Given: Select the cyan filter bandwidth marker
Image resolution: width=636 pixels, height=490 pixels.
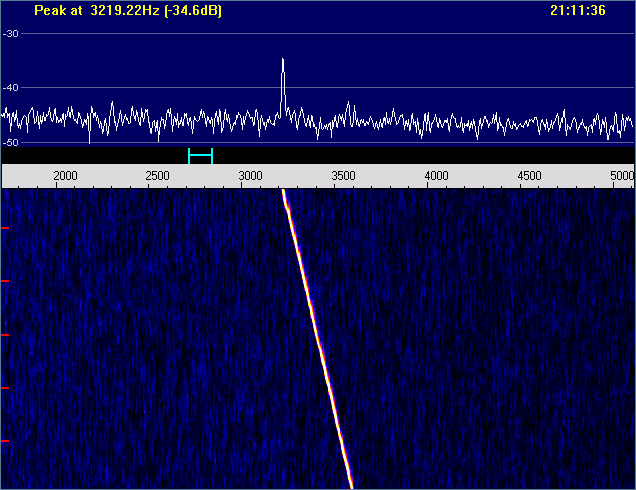Looking at the screenshot, I should pos(200,156).
